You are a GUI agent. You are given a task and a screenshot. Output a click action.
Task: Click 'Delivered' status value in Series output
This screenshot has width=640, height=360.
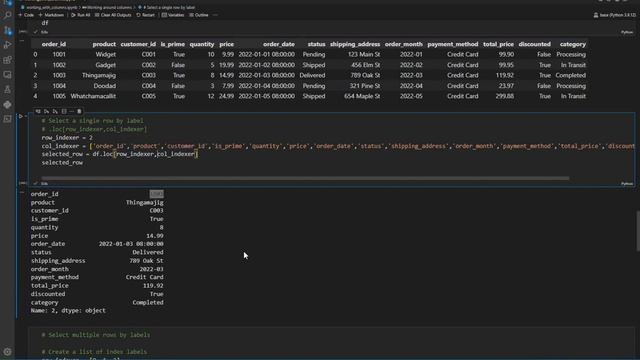pyautogui.click(x=148, y=252)
